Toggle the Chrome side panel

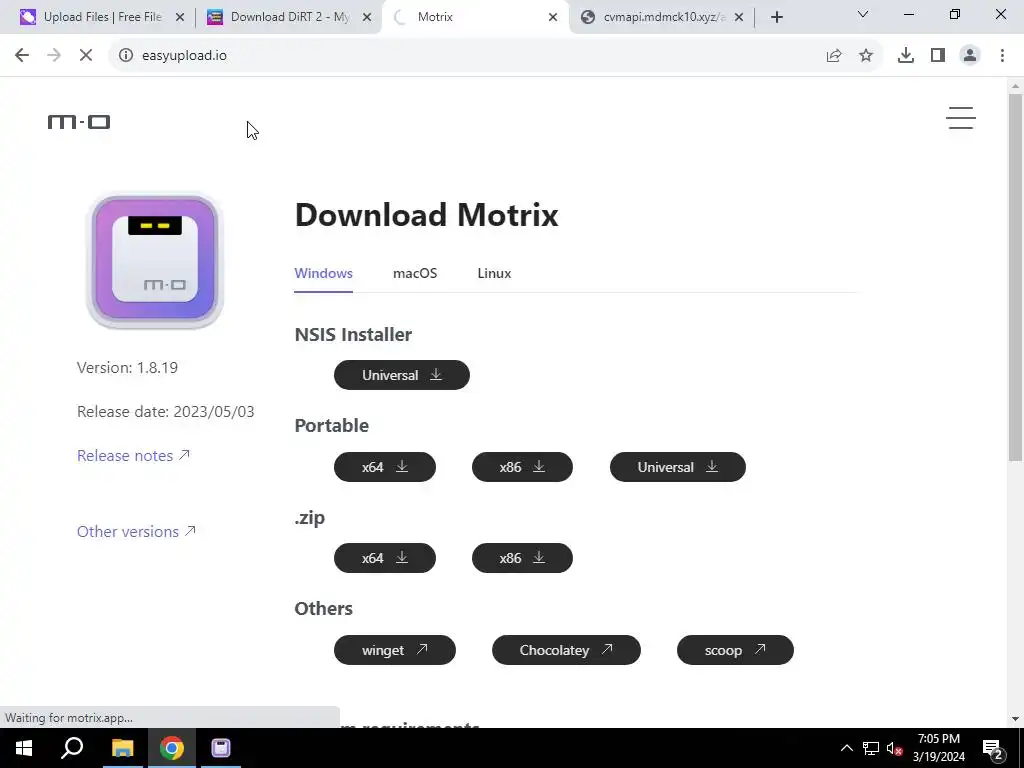coord(938,55)
